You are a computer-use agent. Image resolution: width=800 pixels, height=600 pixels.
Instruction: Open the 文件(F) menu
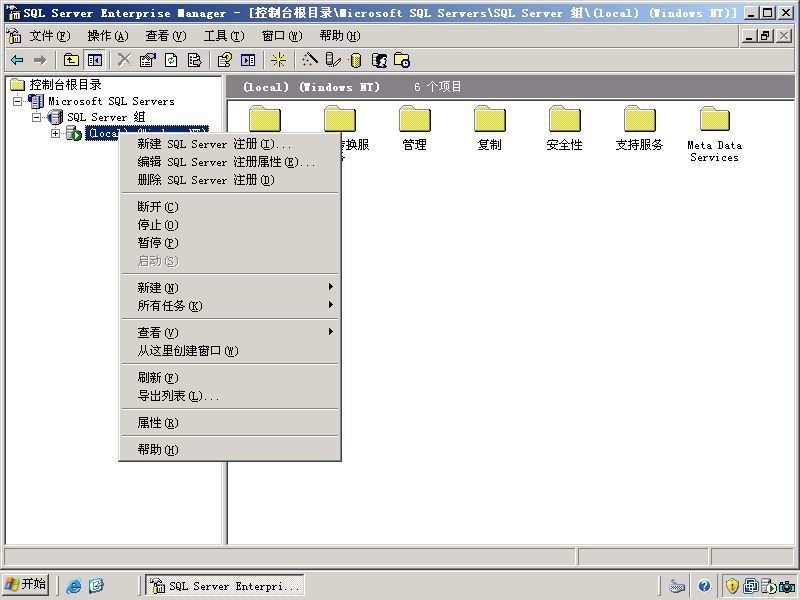tap(49, 36)
